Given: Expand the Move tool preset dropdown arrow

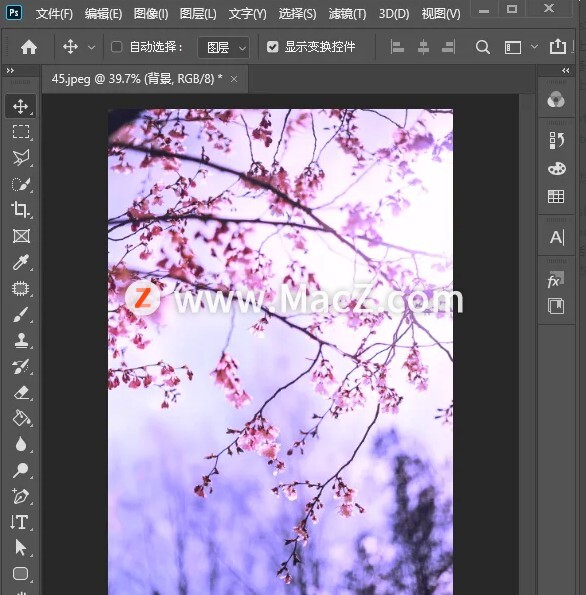Looking at the screenshot, I should (91, 48).
